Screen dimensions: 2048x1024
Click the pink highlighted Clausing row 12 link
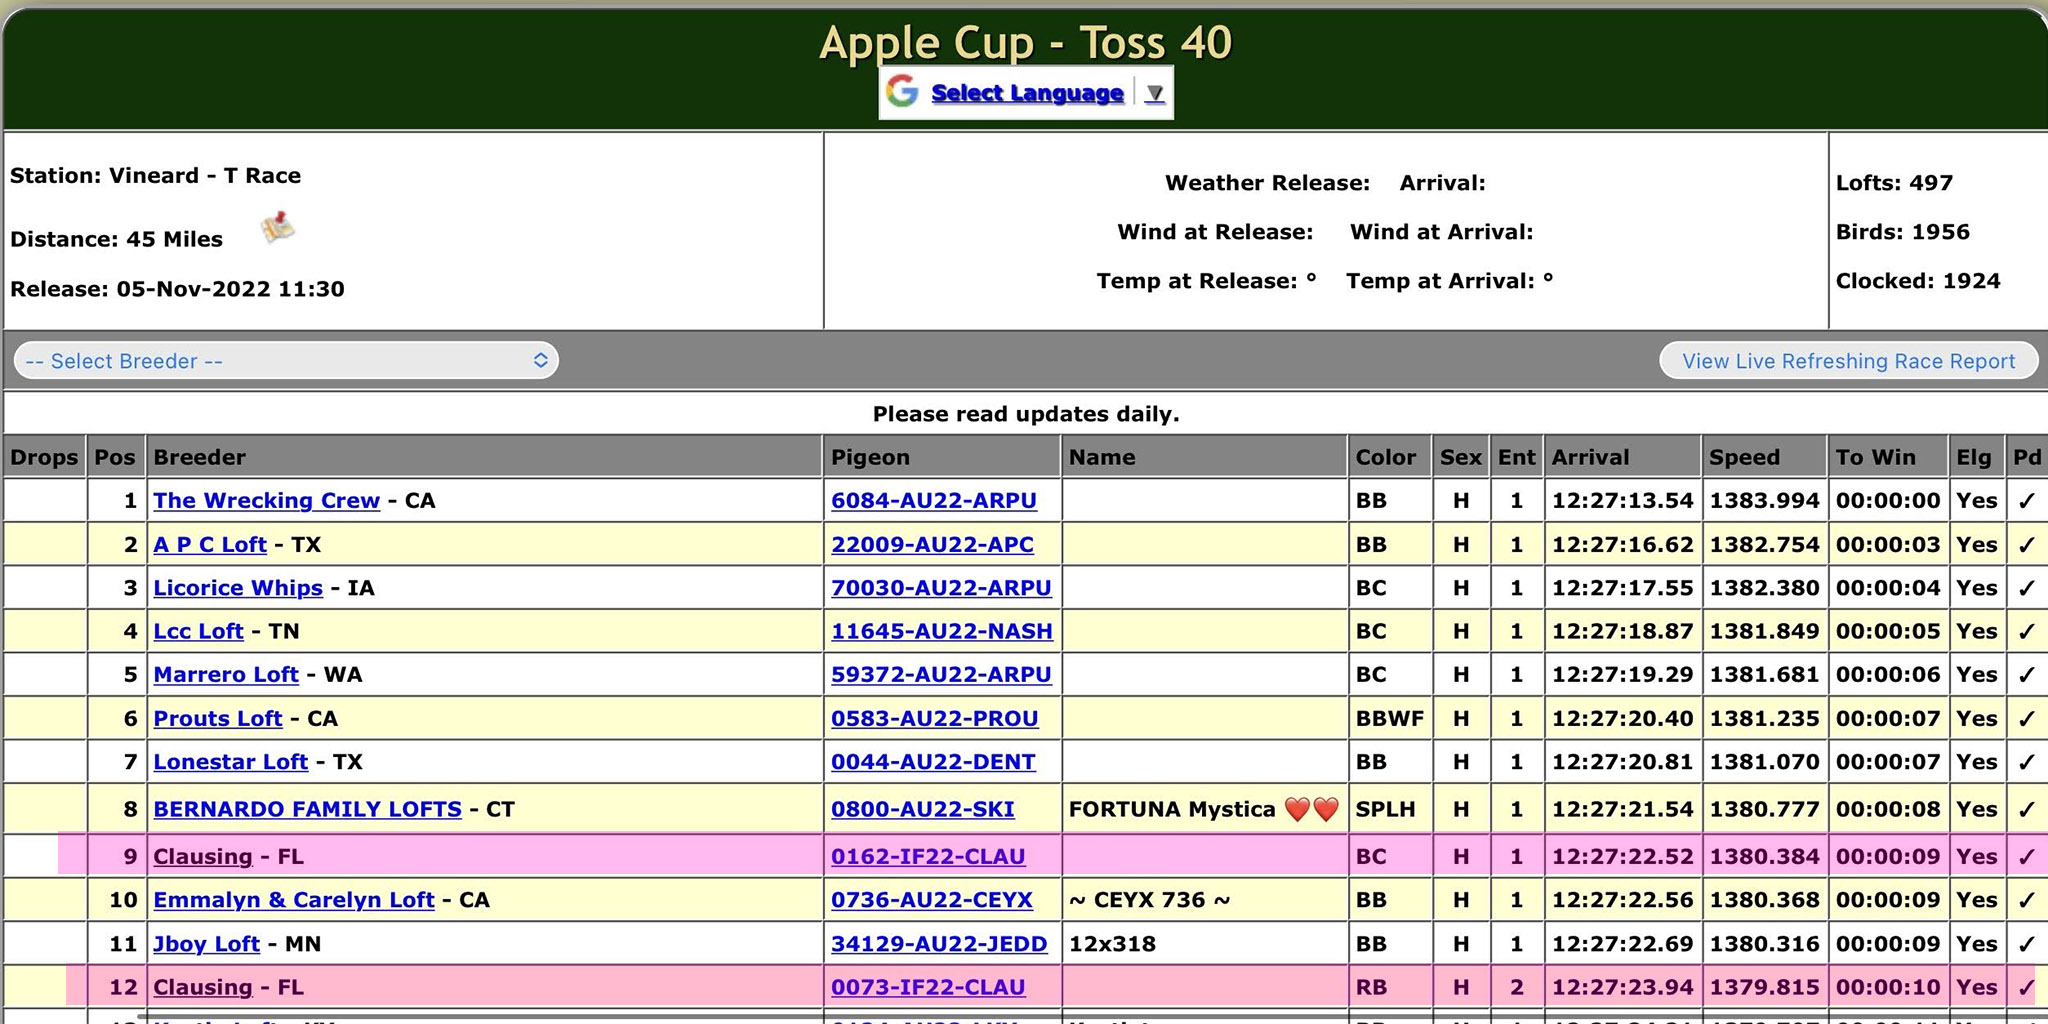[202, 988]
